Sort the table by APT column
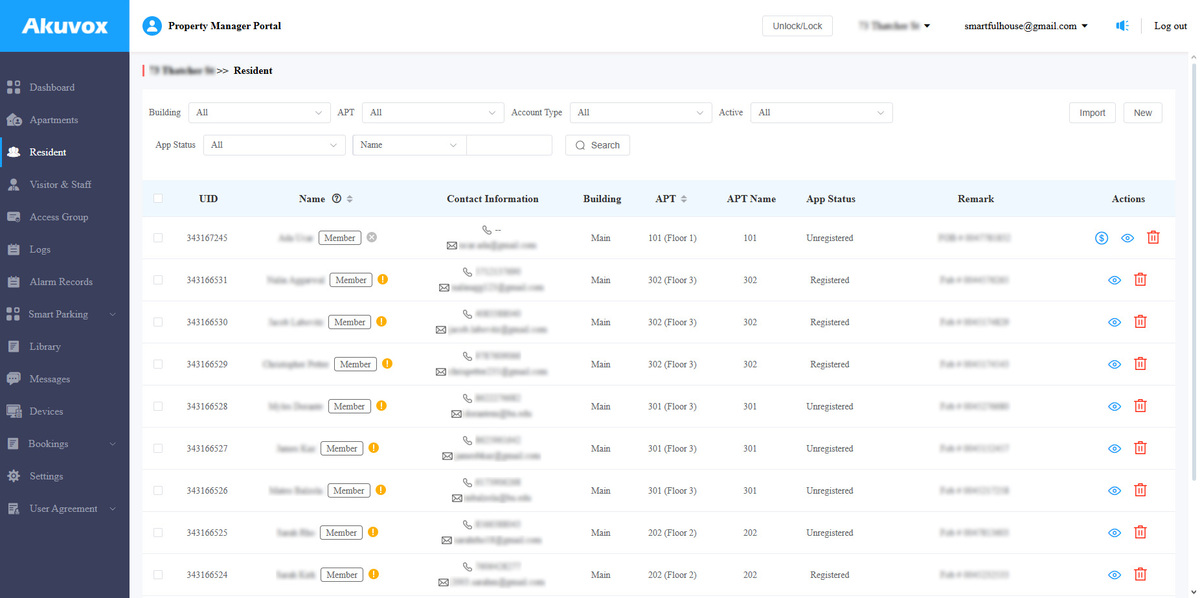1200x598 pixels. pyautogui.click(x=684, y=199)
